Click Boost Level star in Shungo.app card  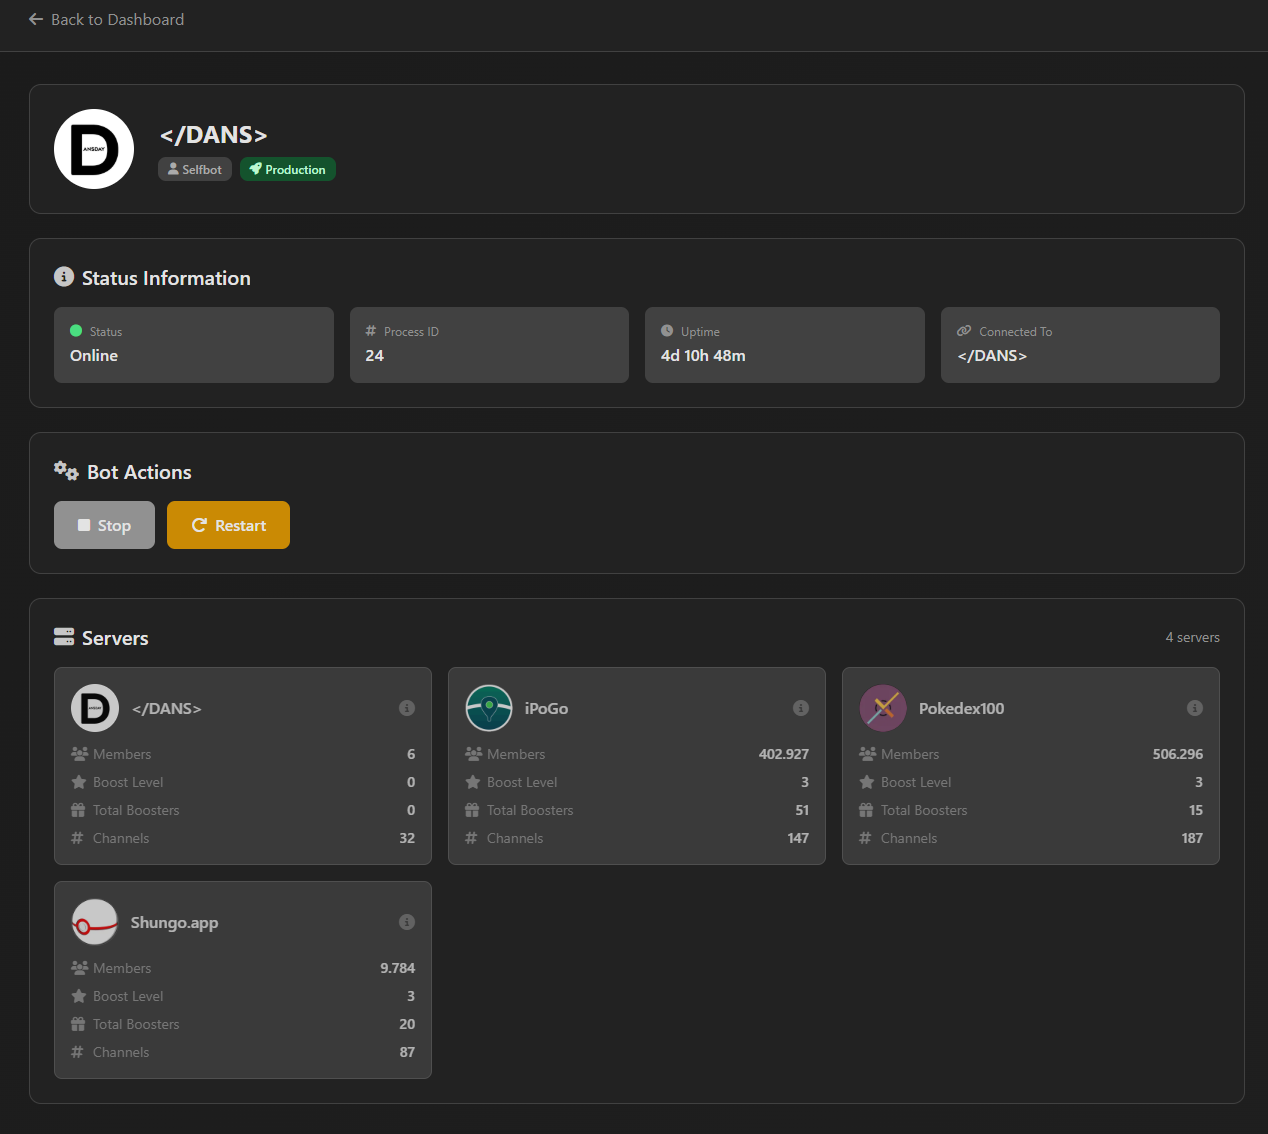(79, 996)
